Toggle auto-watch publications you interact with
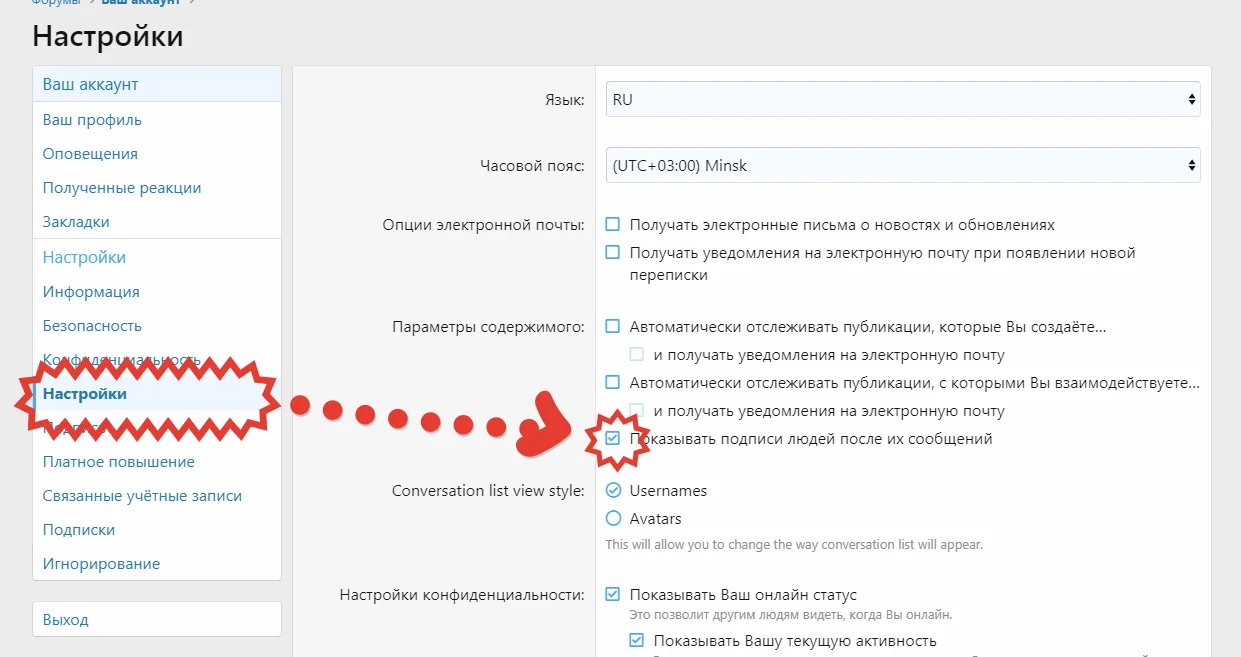This screenshot has width=1241, height=657. pos(613,383)
